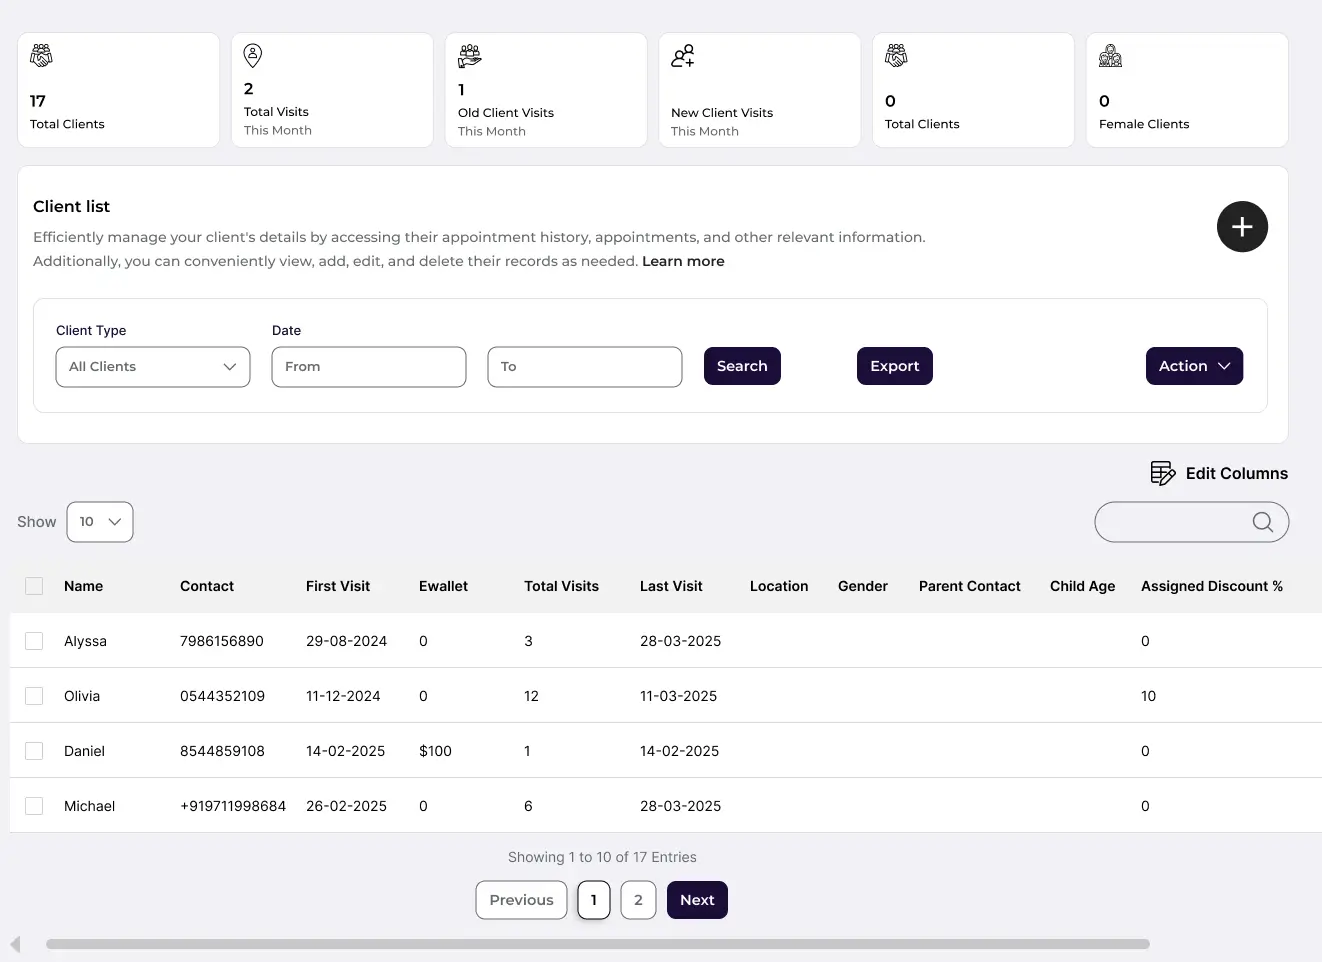Toggle the select-all checkbox in table header
This screenshot has height=962, width=1322.
[34, 586]
